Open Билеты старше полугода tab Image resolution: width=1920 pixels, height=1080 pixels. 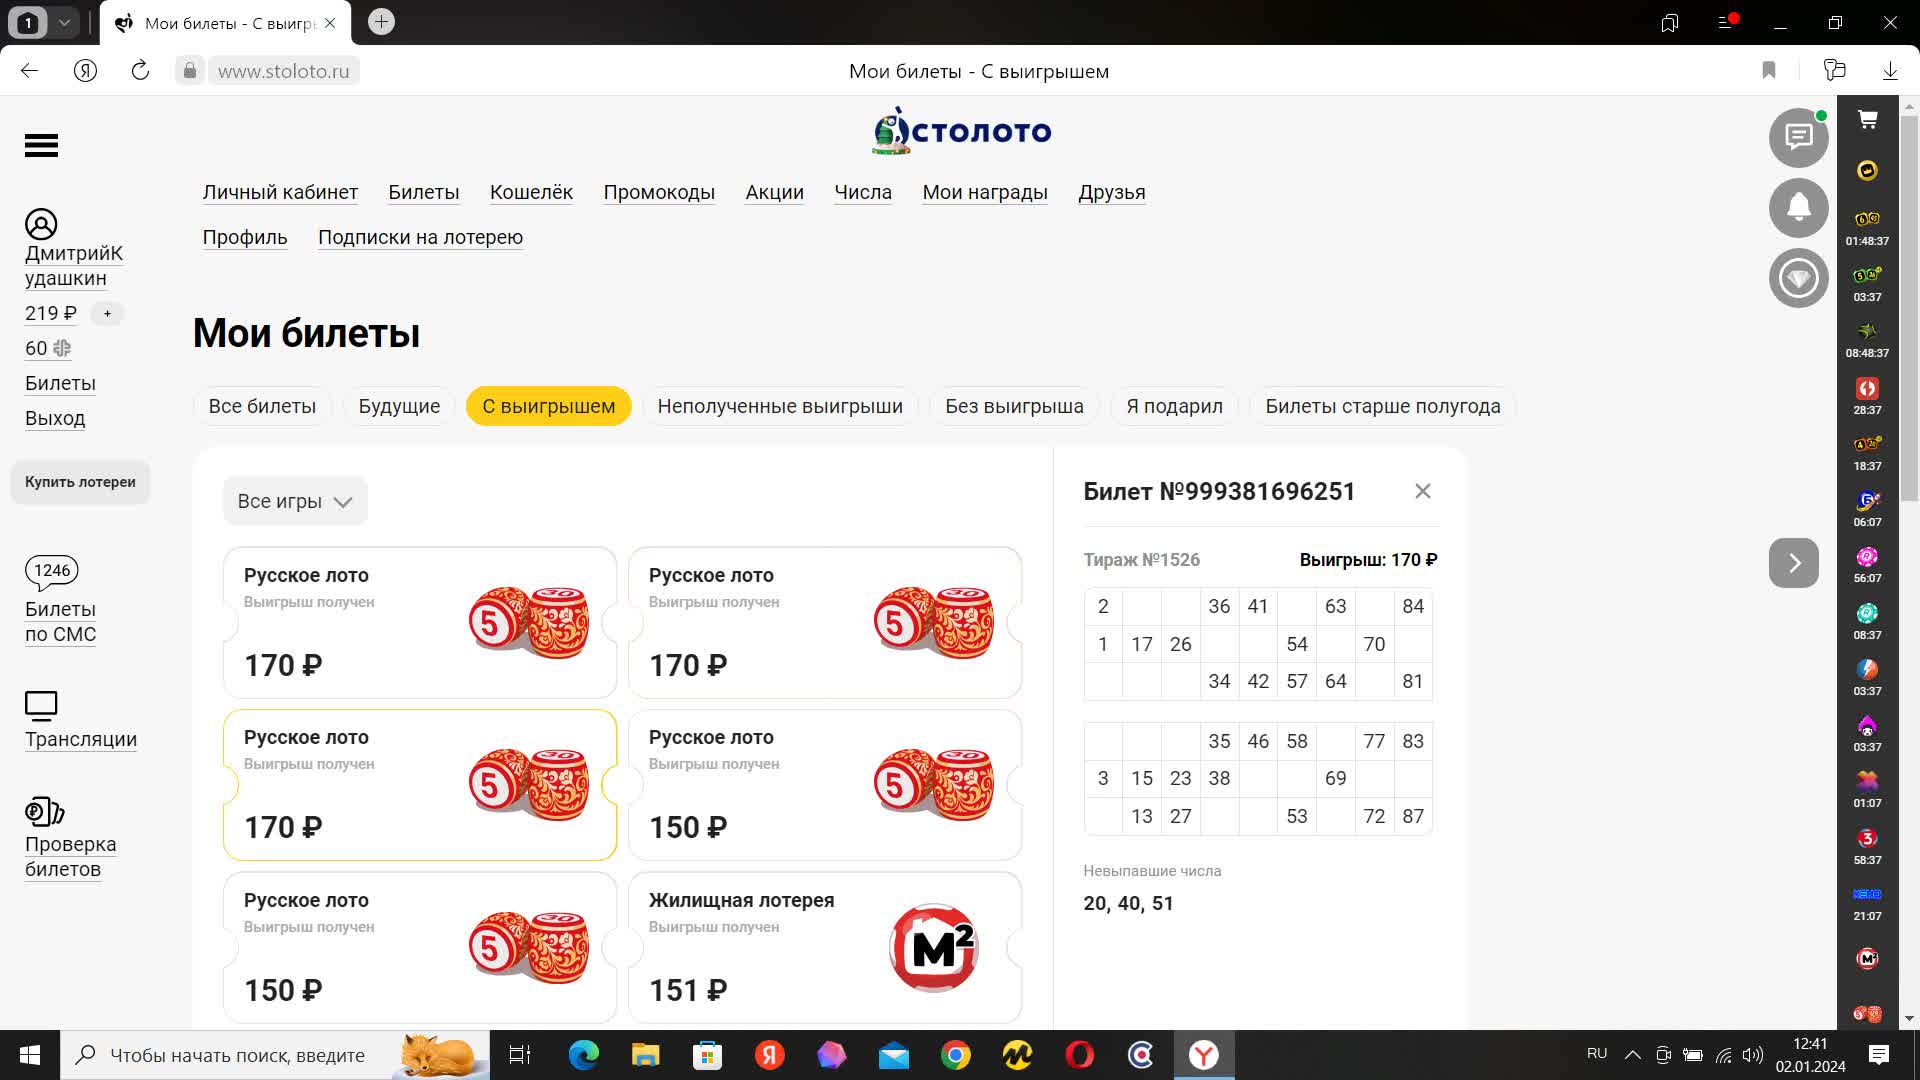coord(1383,406)
